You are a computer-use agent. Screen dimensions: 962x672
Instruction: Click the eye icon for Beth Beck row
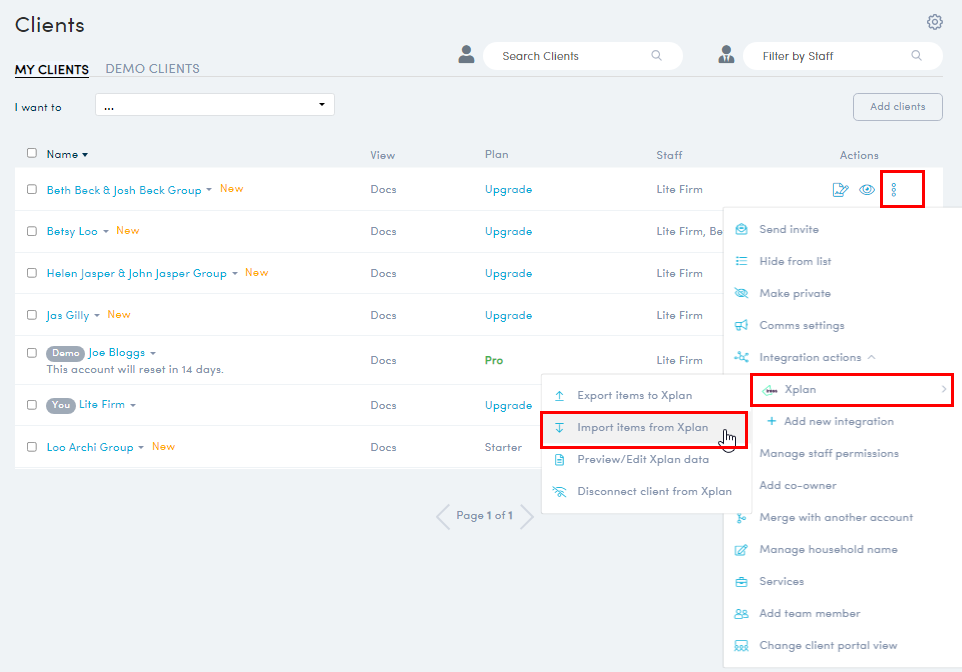pos(867,190)
